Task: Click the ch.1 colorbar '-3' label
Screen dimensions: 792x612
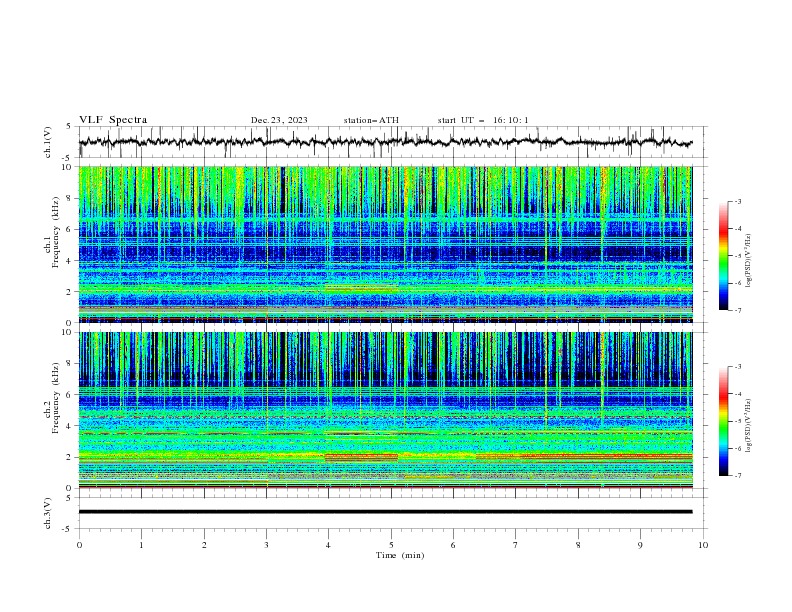Action: [x=737, y=201]
